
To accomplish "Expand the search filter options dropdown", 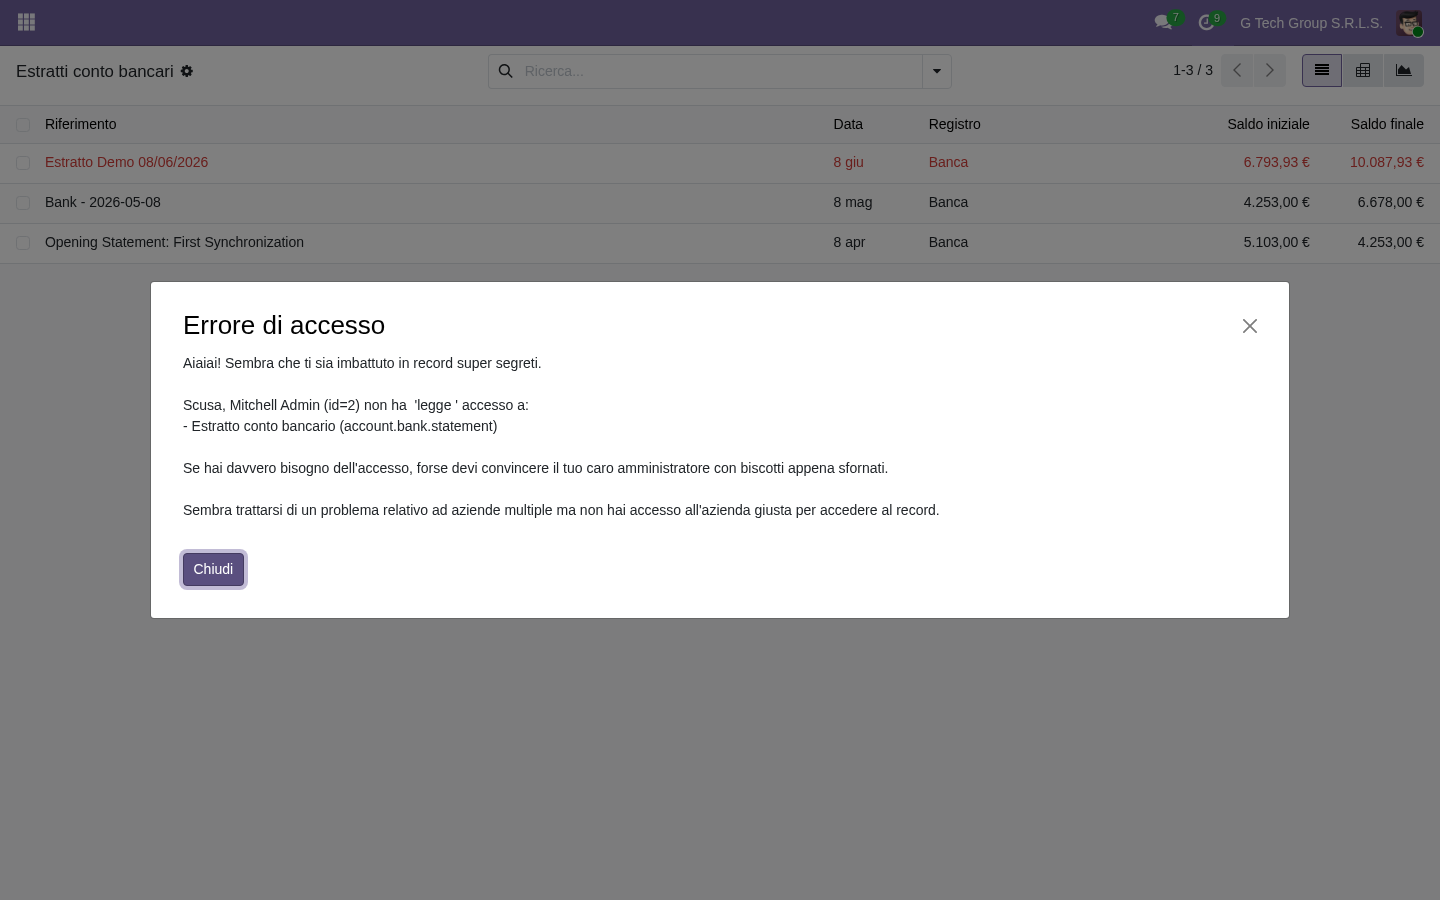I will point(937,71).
